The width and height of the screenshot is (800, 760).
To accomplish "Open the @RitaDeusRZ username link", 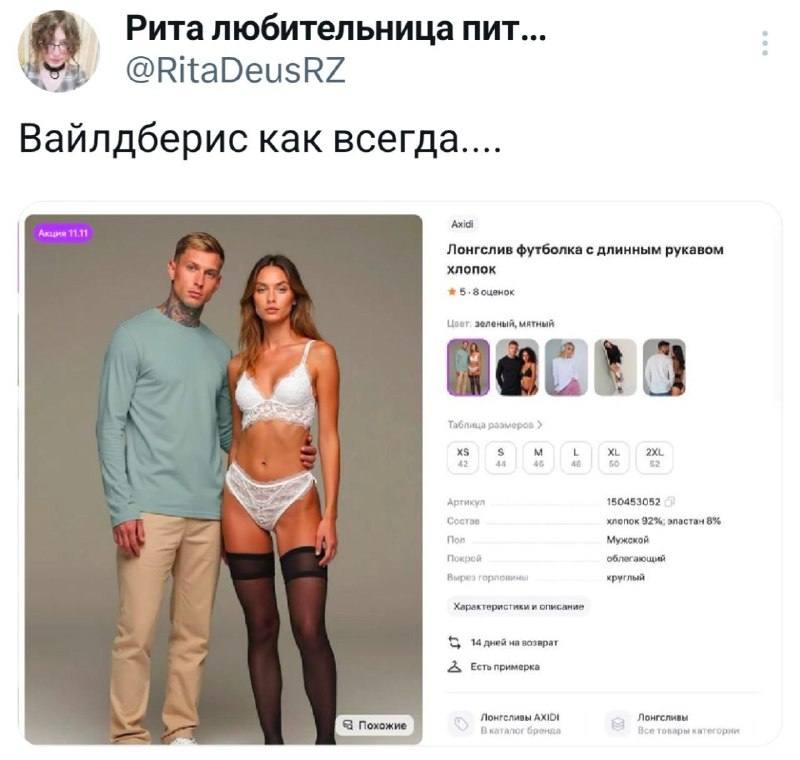I will [235, 70].
